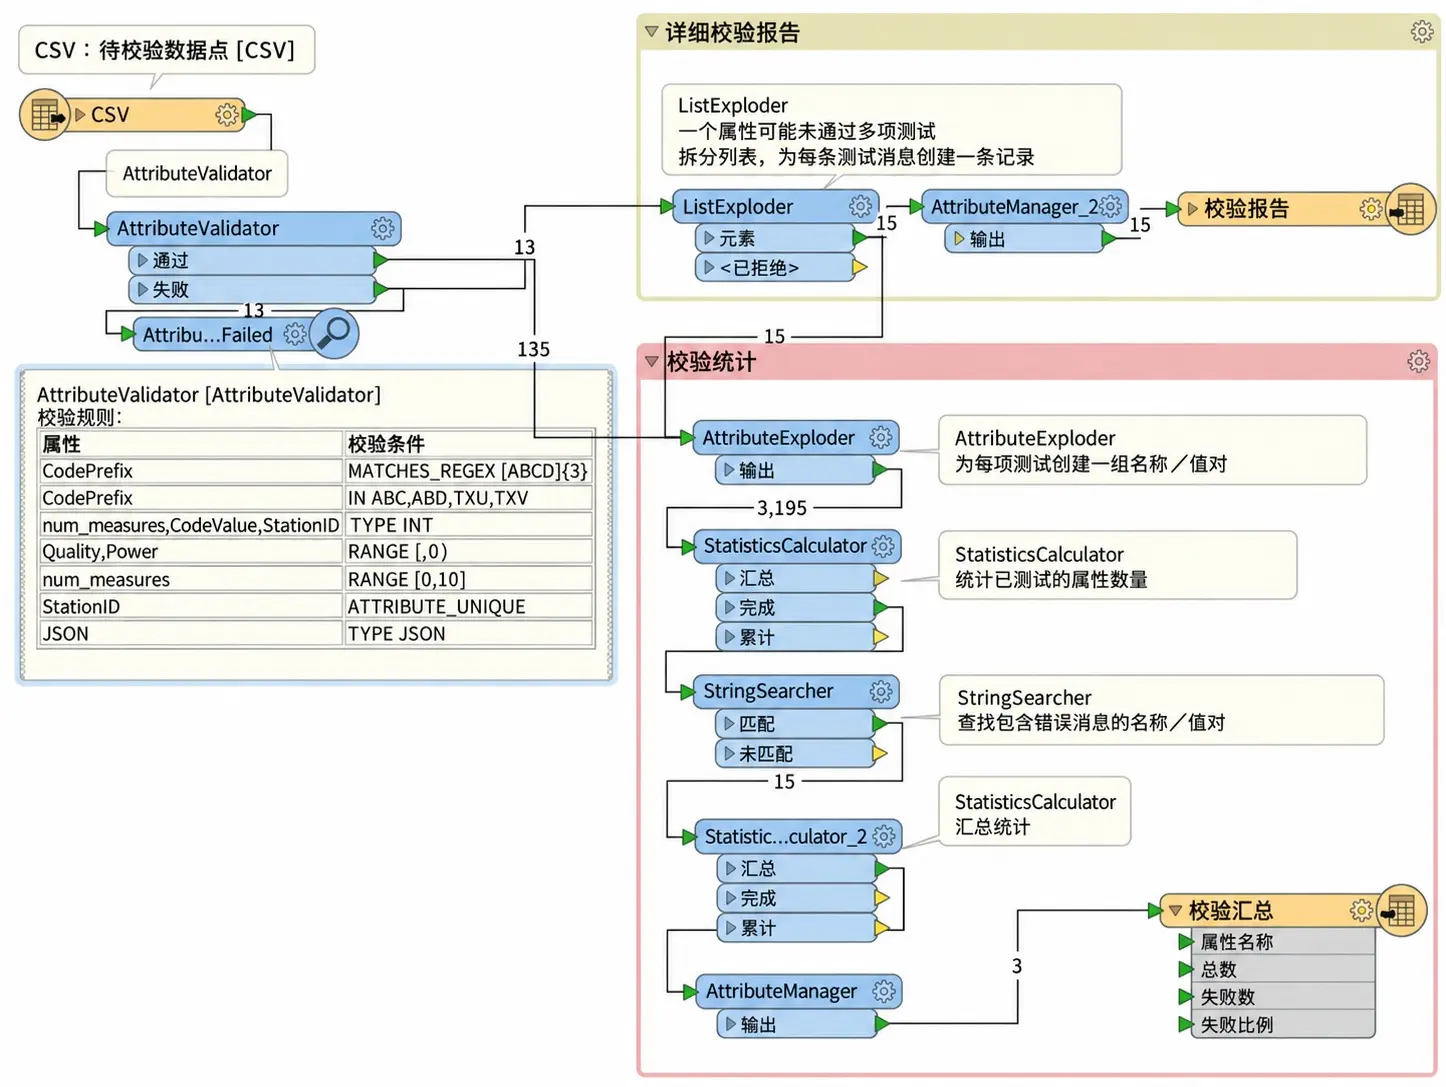Screen dimensions: 1446x1087
Task: Click the MATCHES_REGEX [ABCD]{3} cell
Action: (x=468, y=471)
